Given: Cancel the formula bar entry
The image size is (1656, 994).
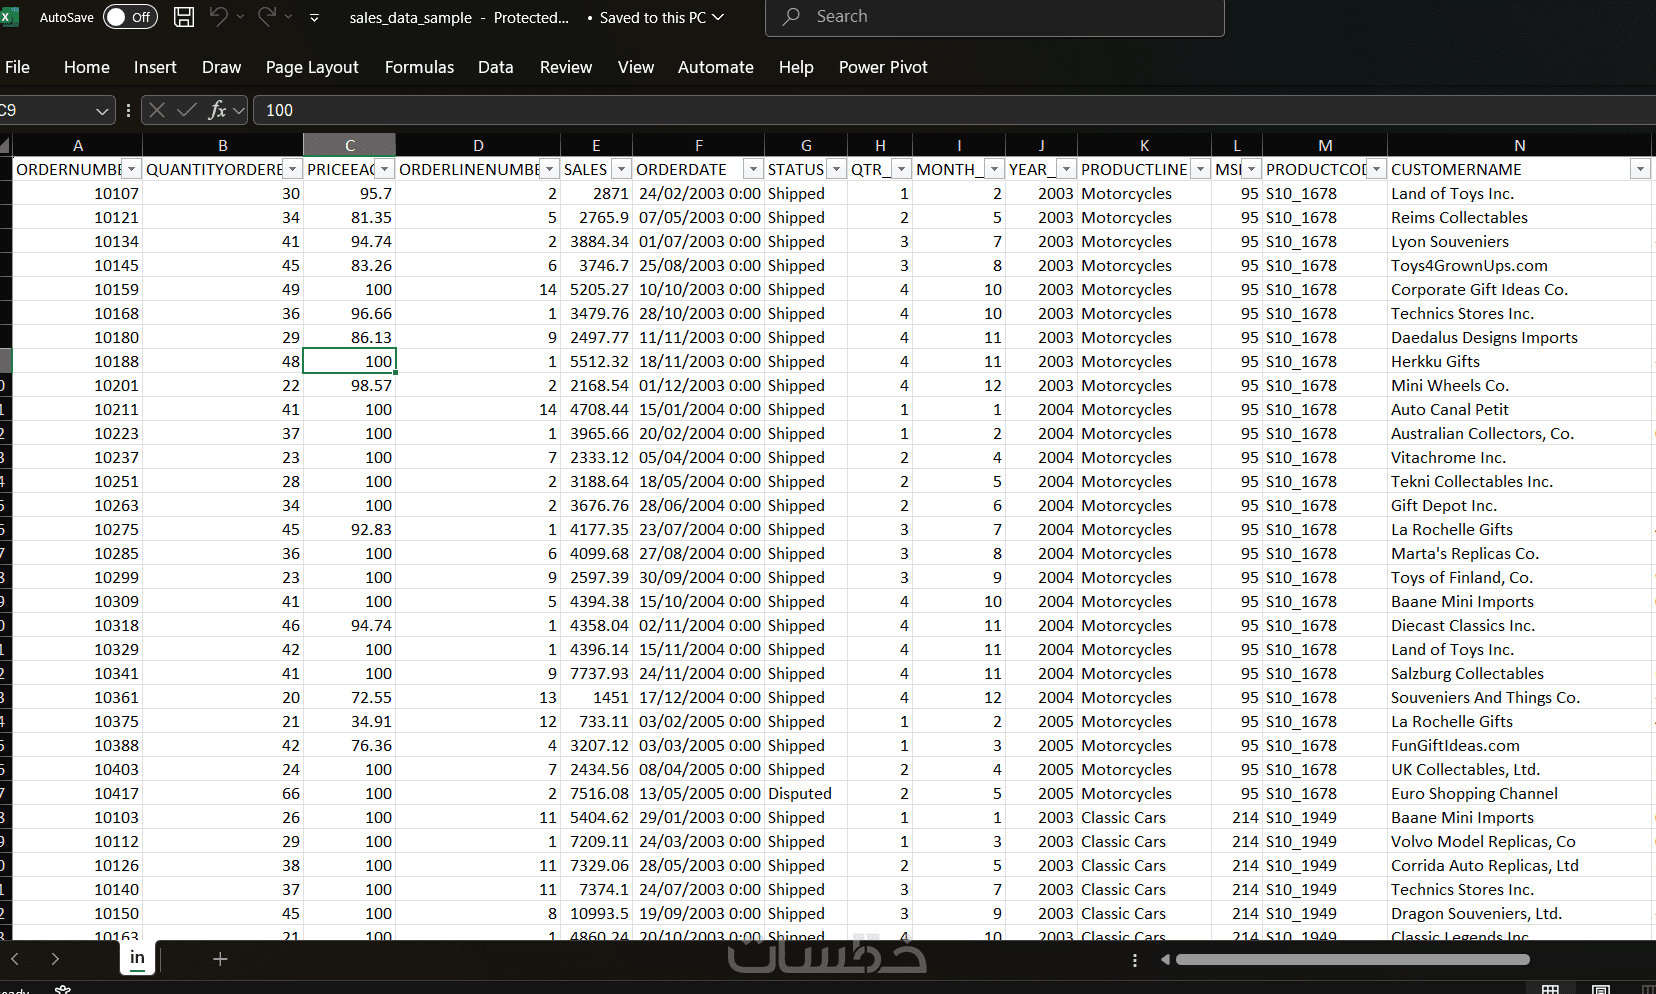Looking at the screenshot, I should click(x=157, y=110).
